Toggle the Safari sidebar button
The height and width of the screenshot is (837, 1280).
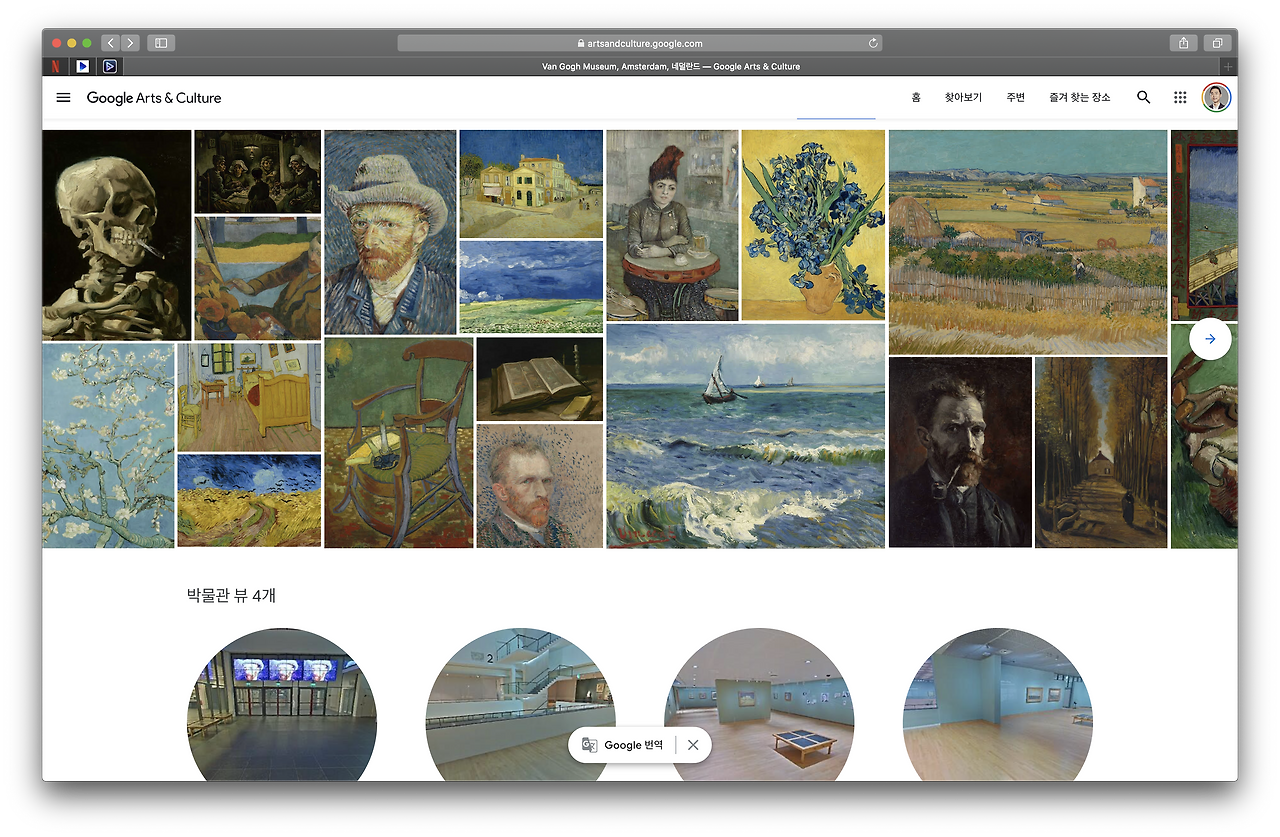coord(161,43)
